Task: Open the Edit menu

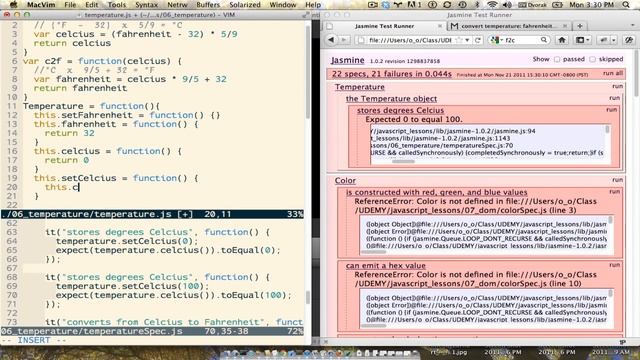Action: (91, 5)
